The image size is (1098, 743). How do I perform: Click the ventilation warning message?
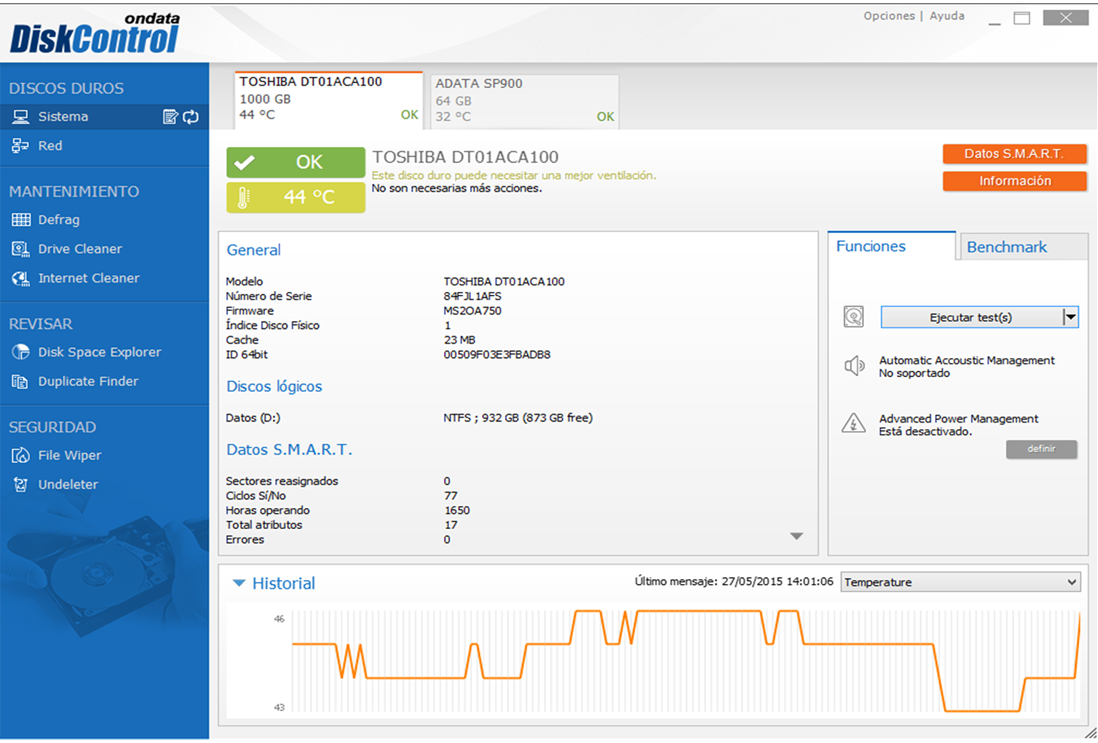tap(514, 176)
